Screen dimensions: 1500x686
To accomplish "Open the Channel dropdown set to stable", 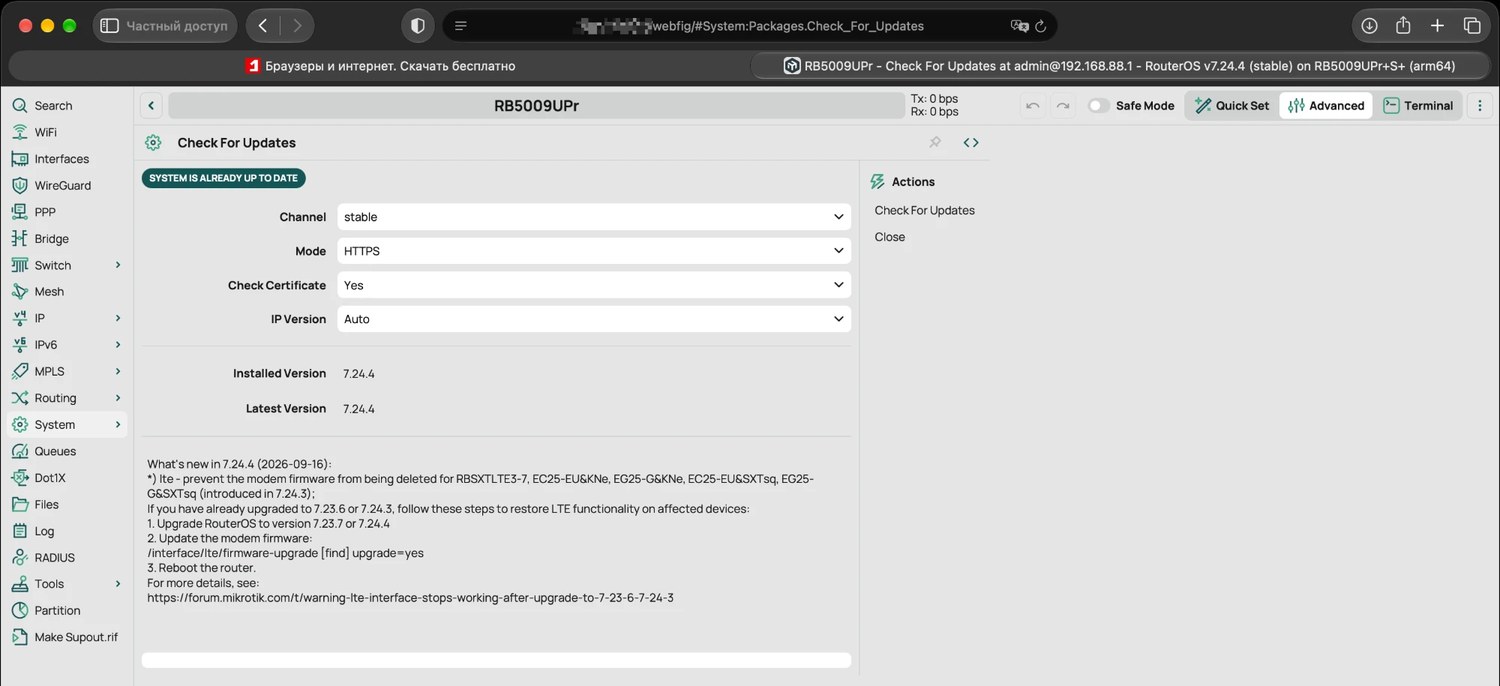I will click(594, 217).
